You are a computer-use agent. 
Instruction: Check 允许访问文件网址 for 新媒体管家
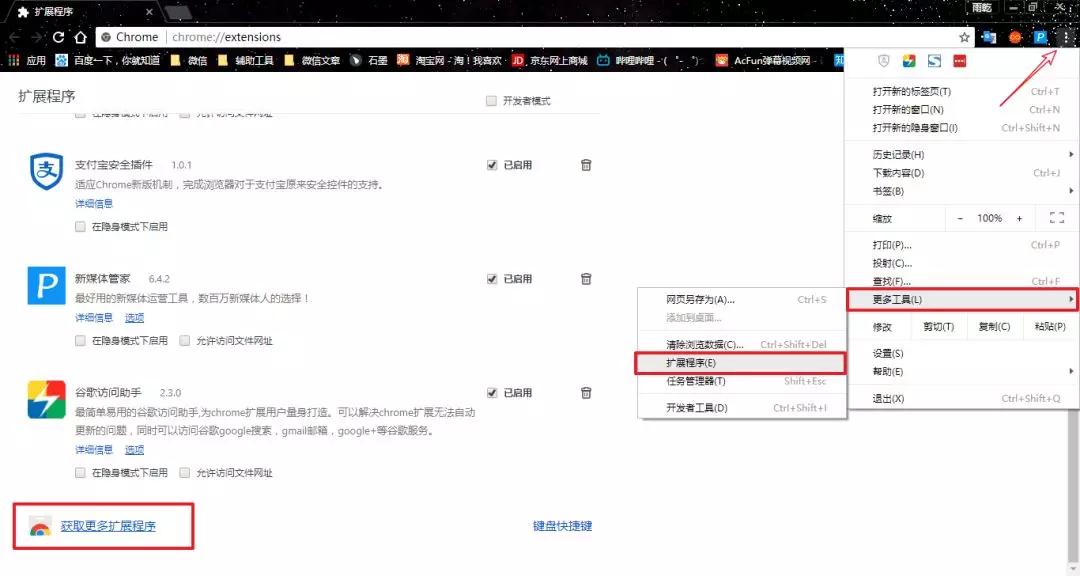[x=185, y=340]
